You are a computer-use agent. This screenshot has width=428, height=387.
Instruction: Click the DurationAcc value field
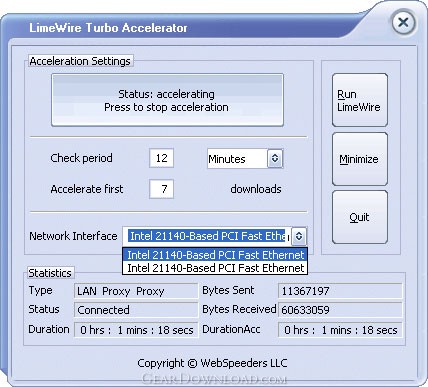[x=340, y=330]
